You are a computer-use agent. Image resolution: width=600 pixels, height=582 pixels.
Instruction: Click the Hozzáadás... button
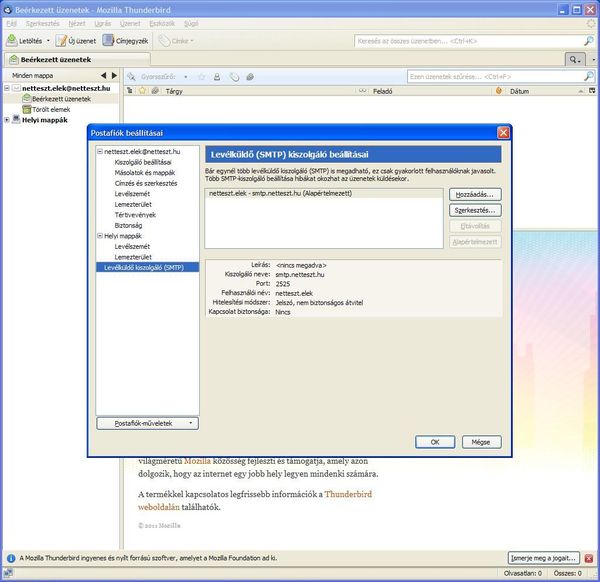click(475, 194)
